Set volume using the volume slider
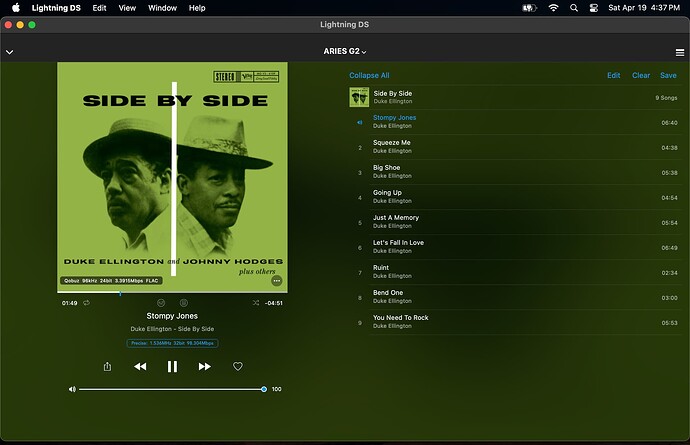Image resolution: width=690 pixels, height=445 pixels. pos(171,389)
